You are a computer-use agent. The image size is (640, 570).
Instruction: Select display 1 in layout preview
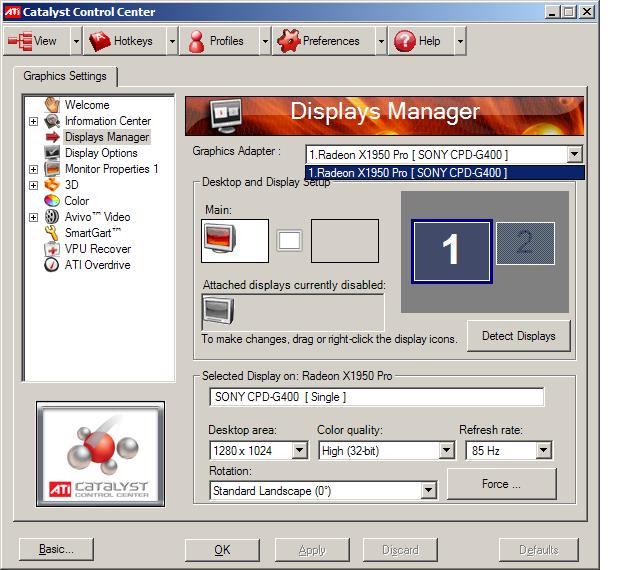point(451,251)
